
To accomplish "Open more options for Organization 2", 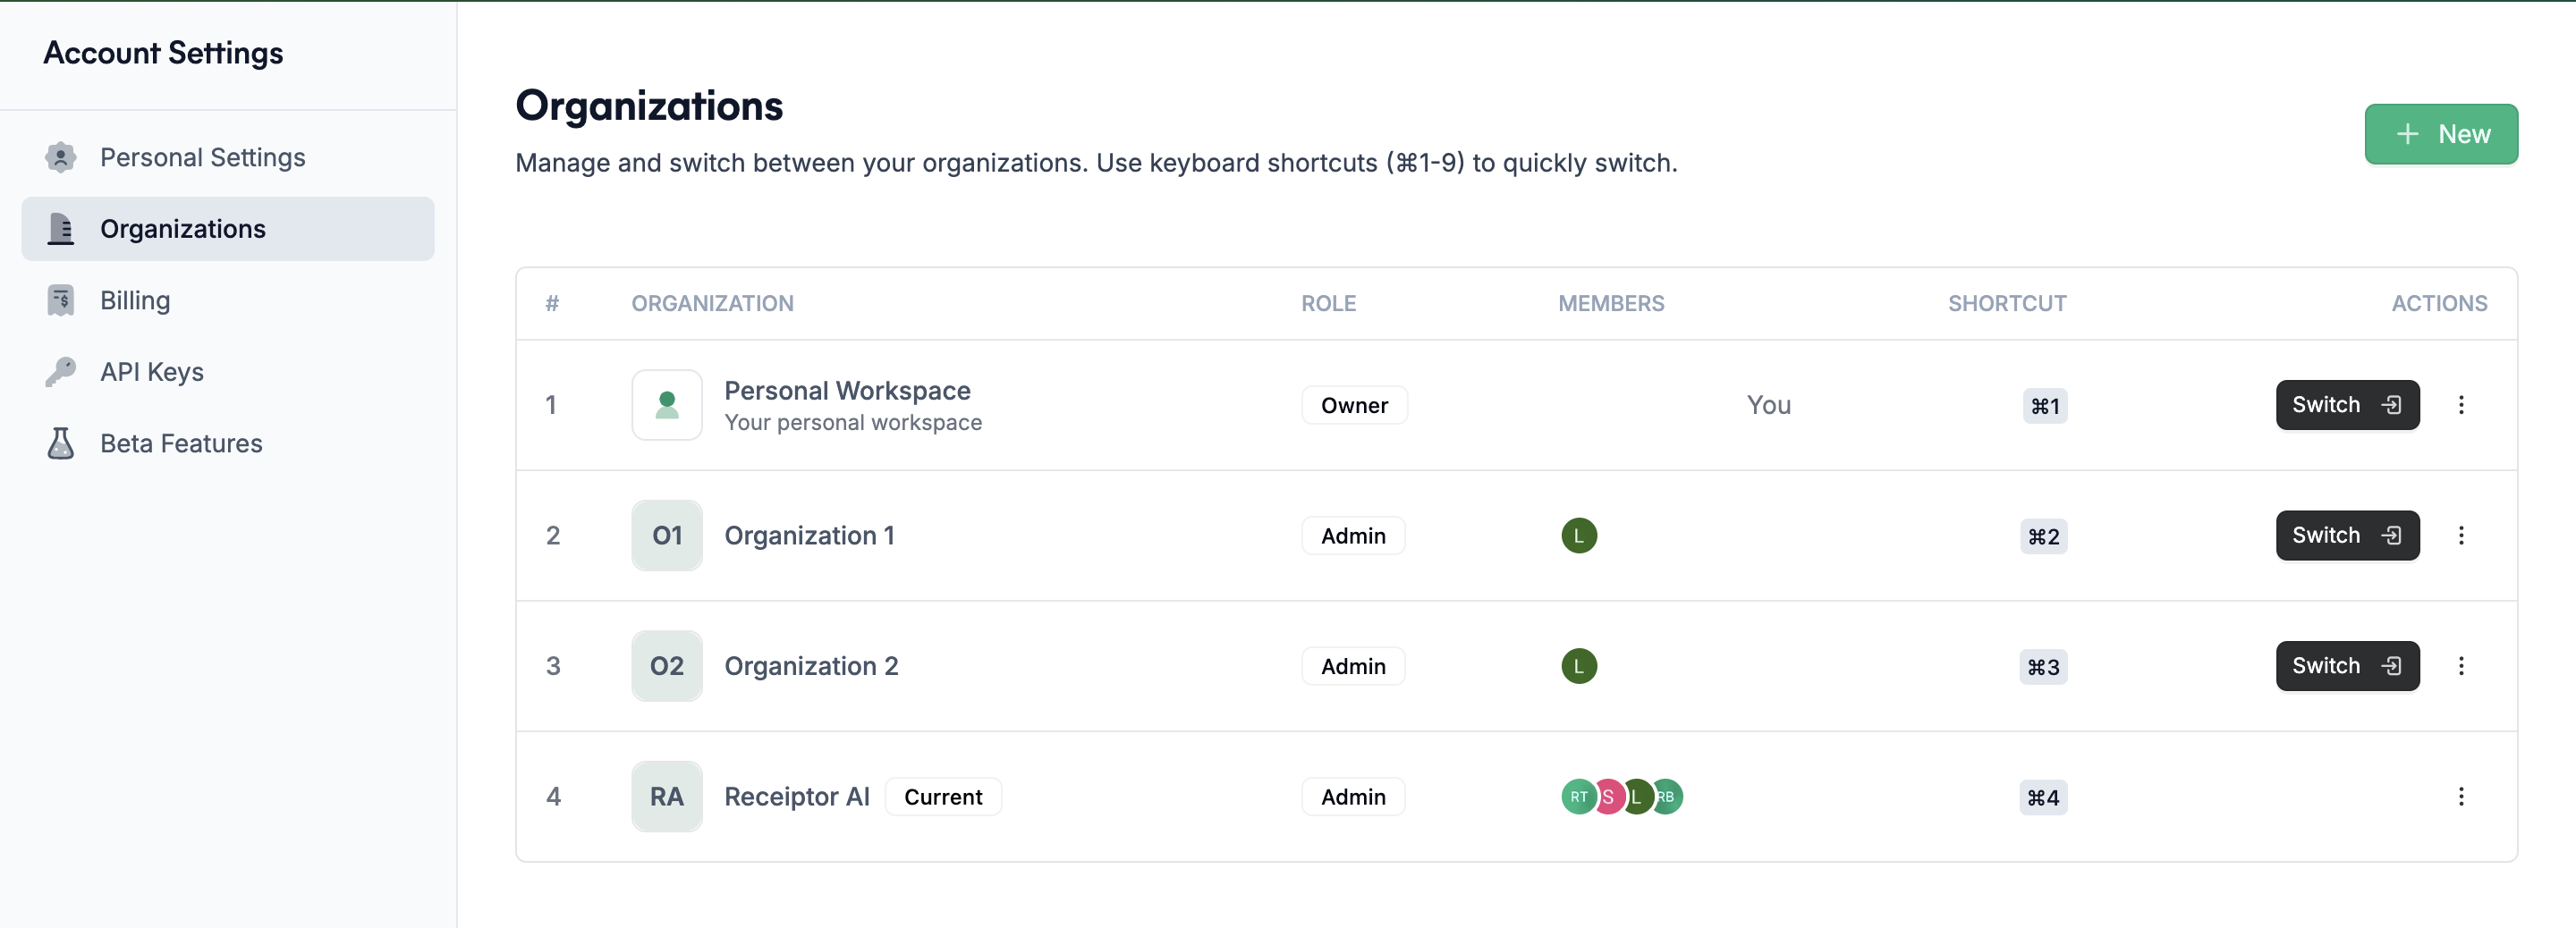I will coord(2461,666).
